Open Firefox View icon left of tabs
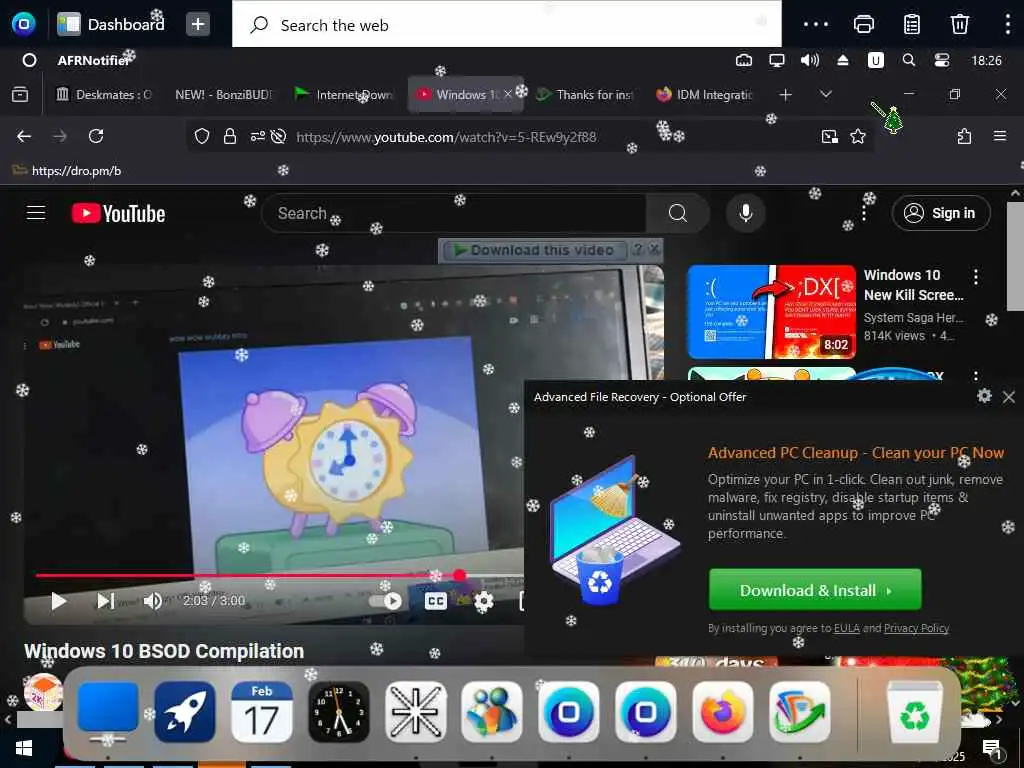This screenshot has height=768, width=1024. point(20,95)
